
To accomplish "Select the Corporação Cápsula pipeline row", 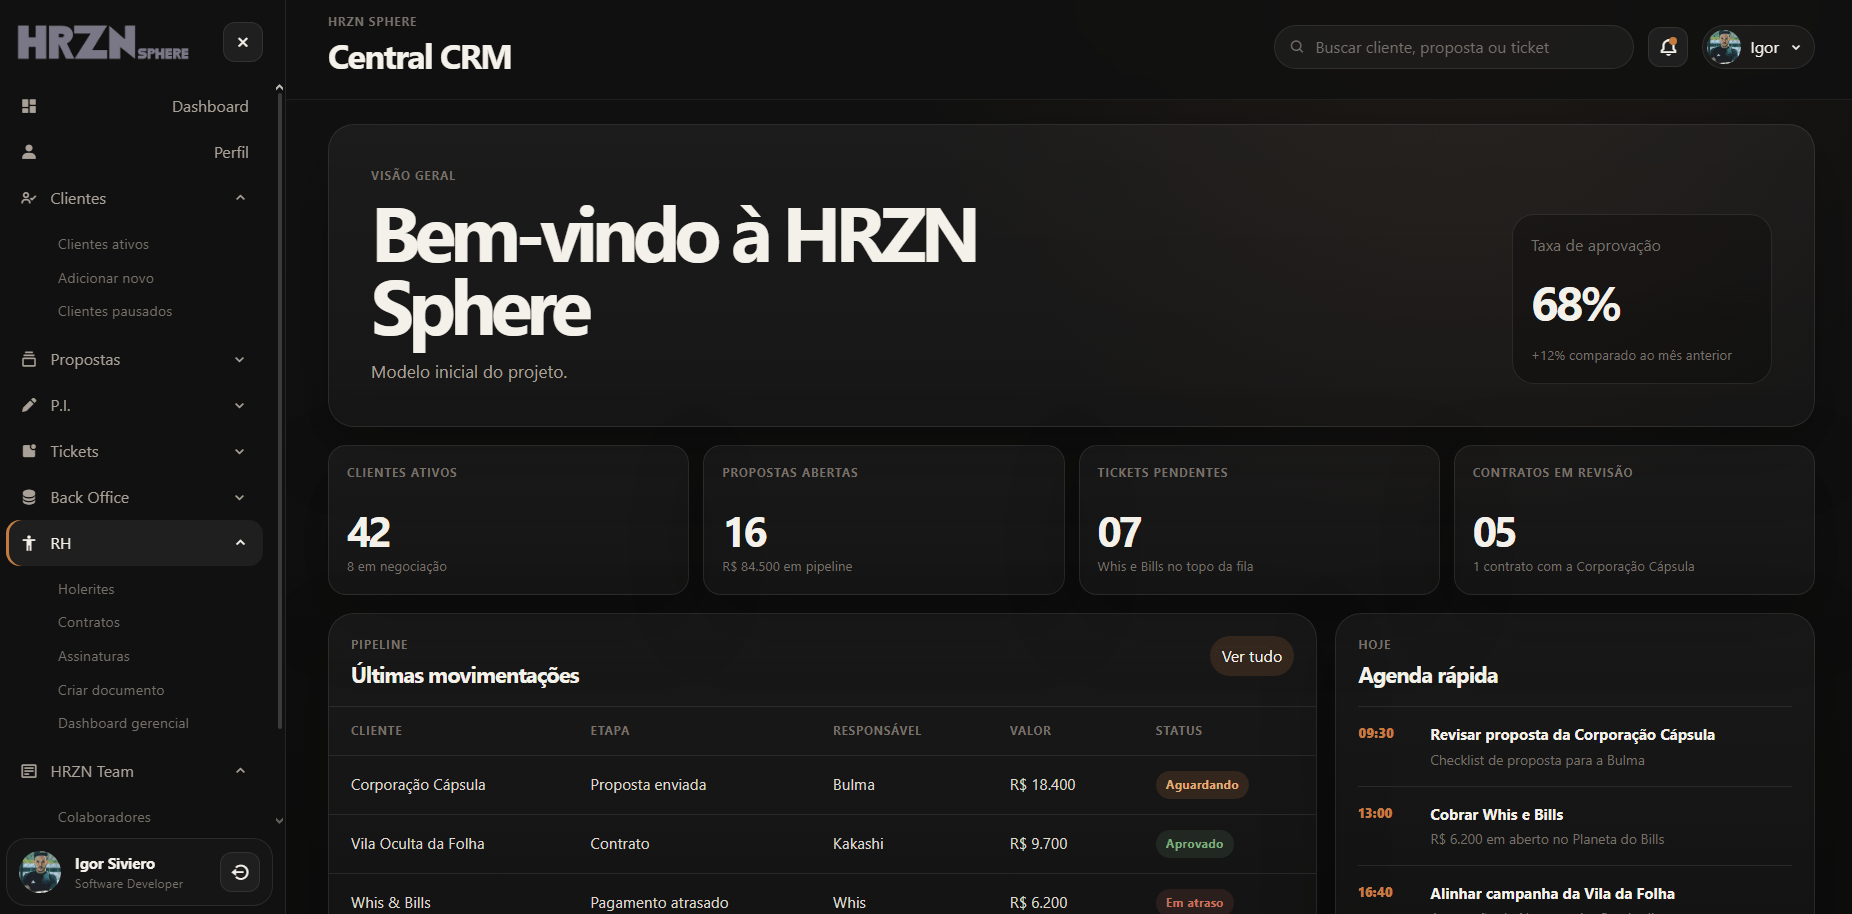I will [x=822, y=785].
